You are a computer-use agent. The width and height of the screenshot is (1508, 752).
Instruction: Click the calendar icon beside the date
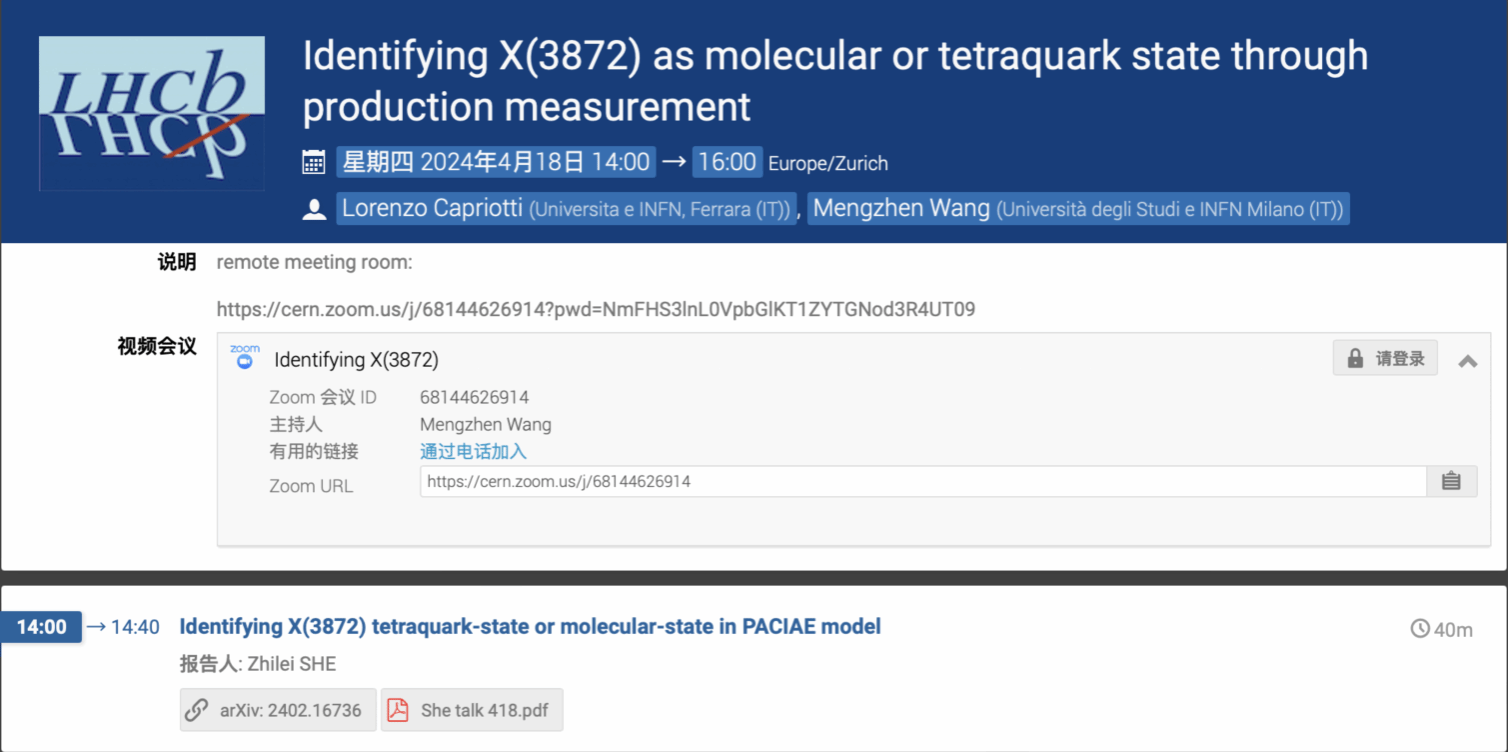[x=314, y=162]
